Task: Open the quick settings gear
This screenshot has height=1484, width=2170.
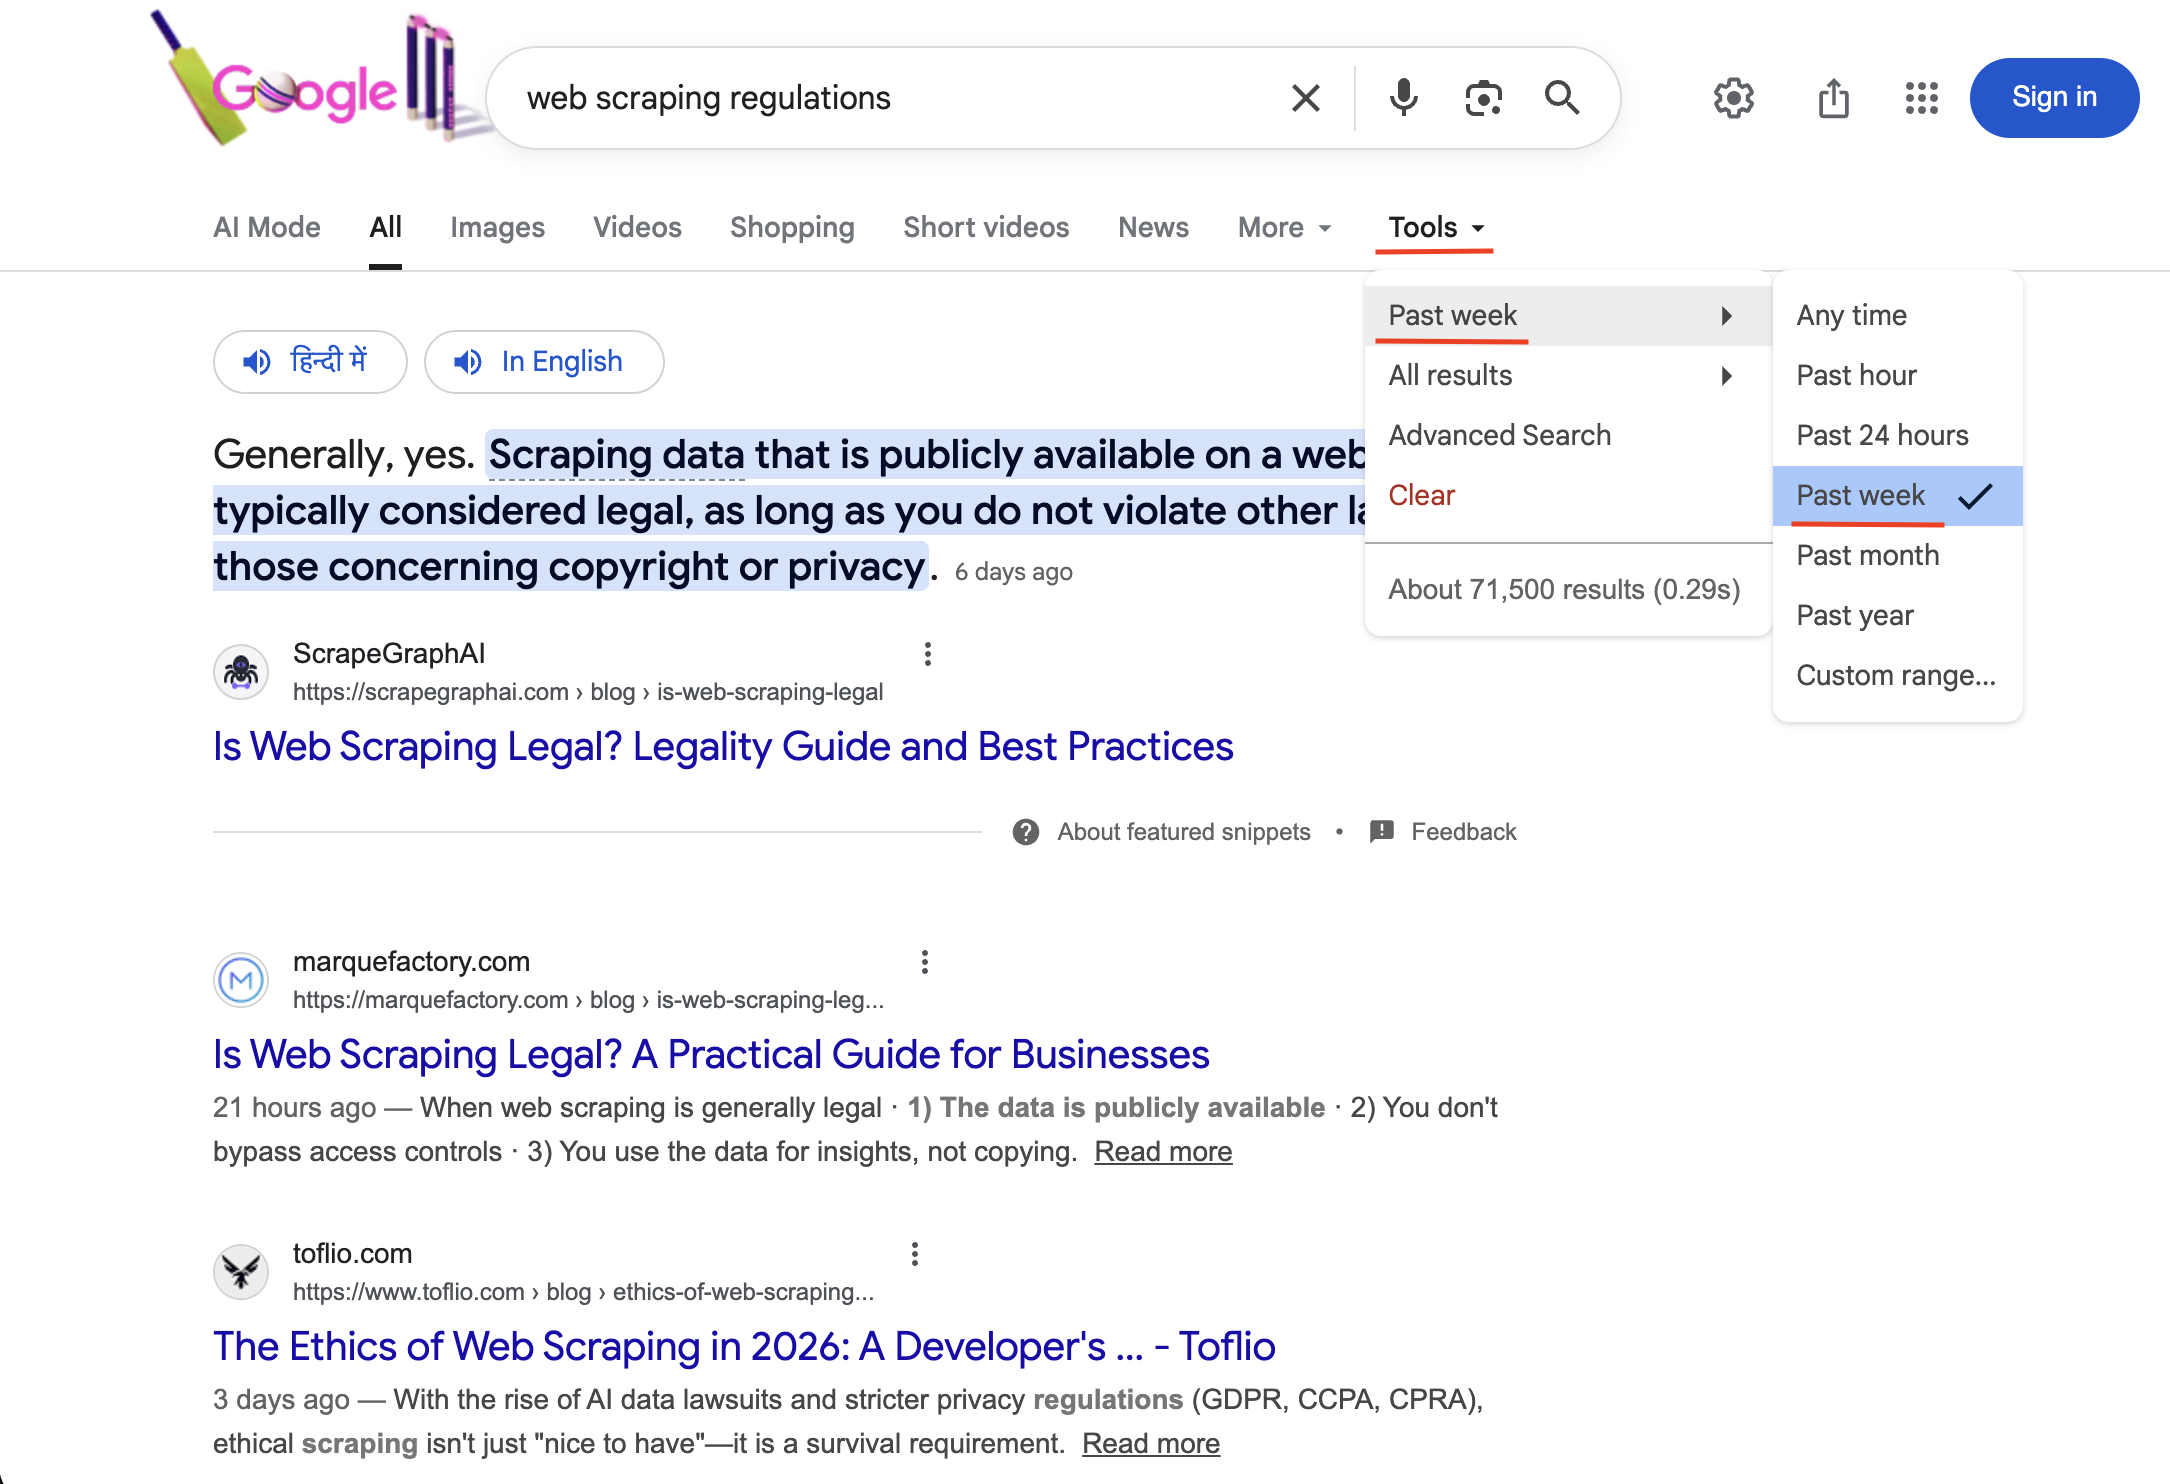Action: click(1734, 98)
